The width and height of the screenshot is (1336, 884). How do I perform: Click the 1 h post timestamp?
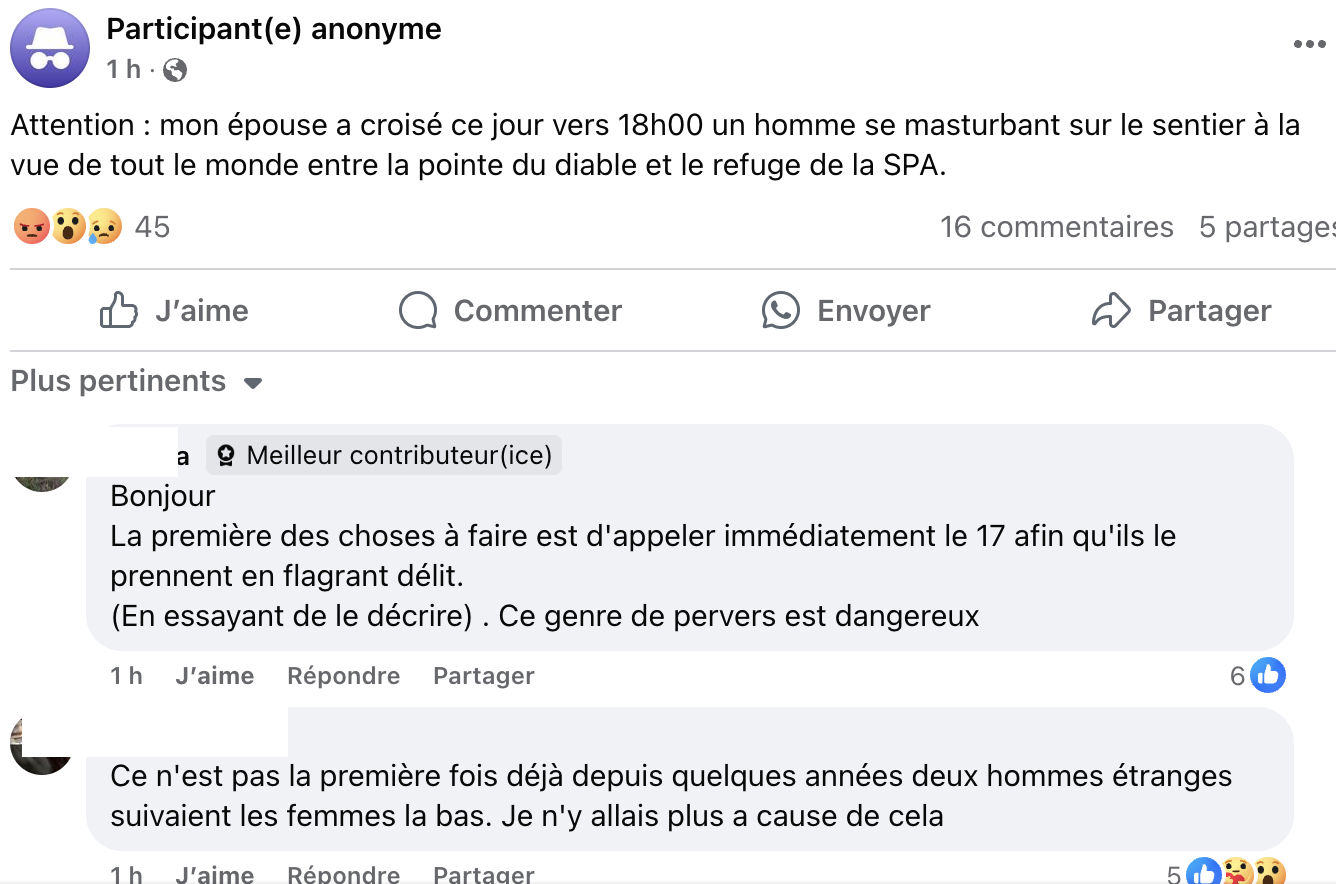(124, 70)
